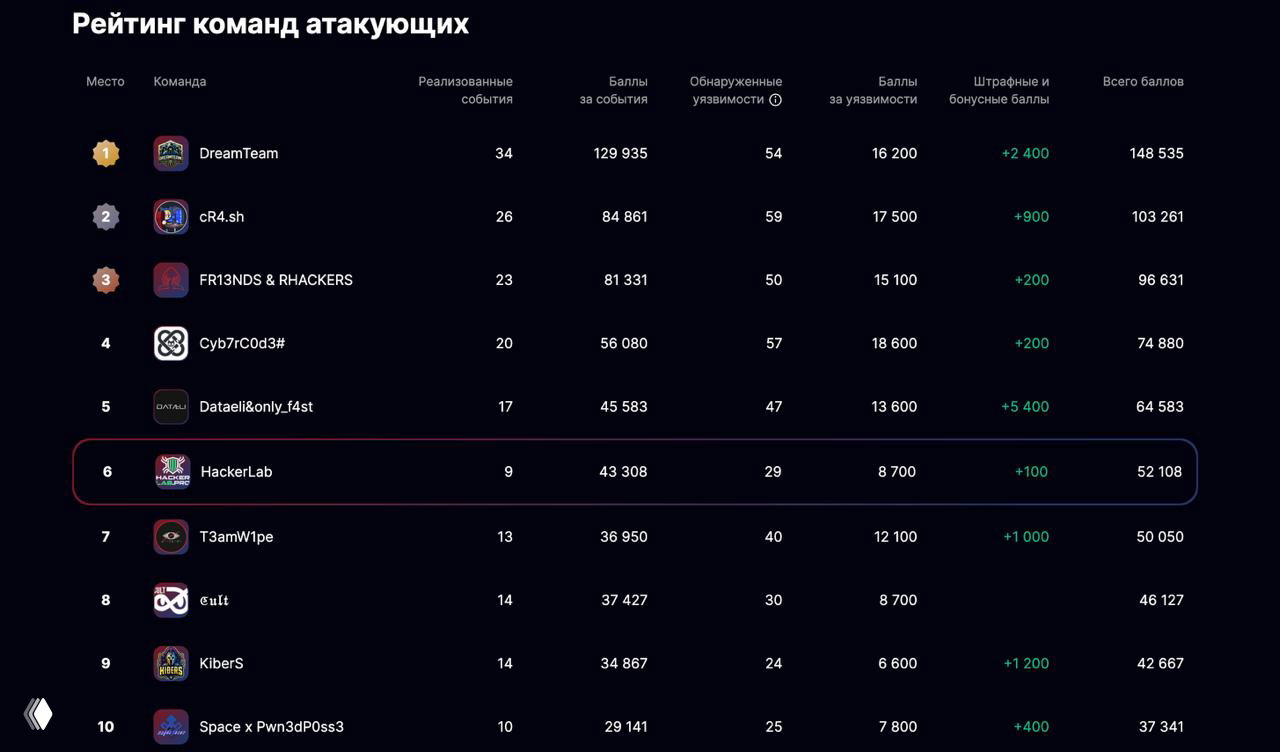Click HackerLab bonus value +100
This screenshot has width=1280, height=752.
[1031, 472]
